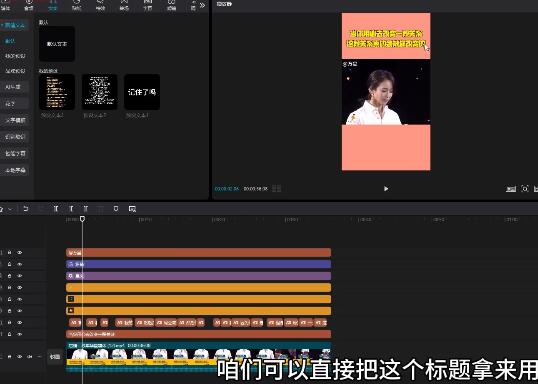Select the 默认文本 default text thumbnail
Image resolution: width=538 pixels, height=384 pixels.
(x=57, y=44)
